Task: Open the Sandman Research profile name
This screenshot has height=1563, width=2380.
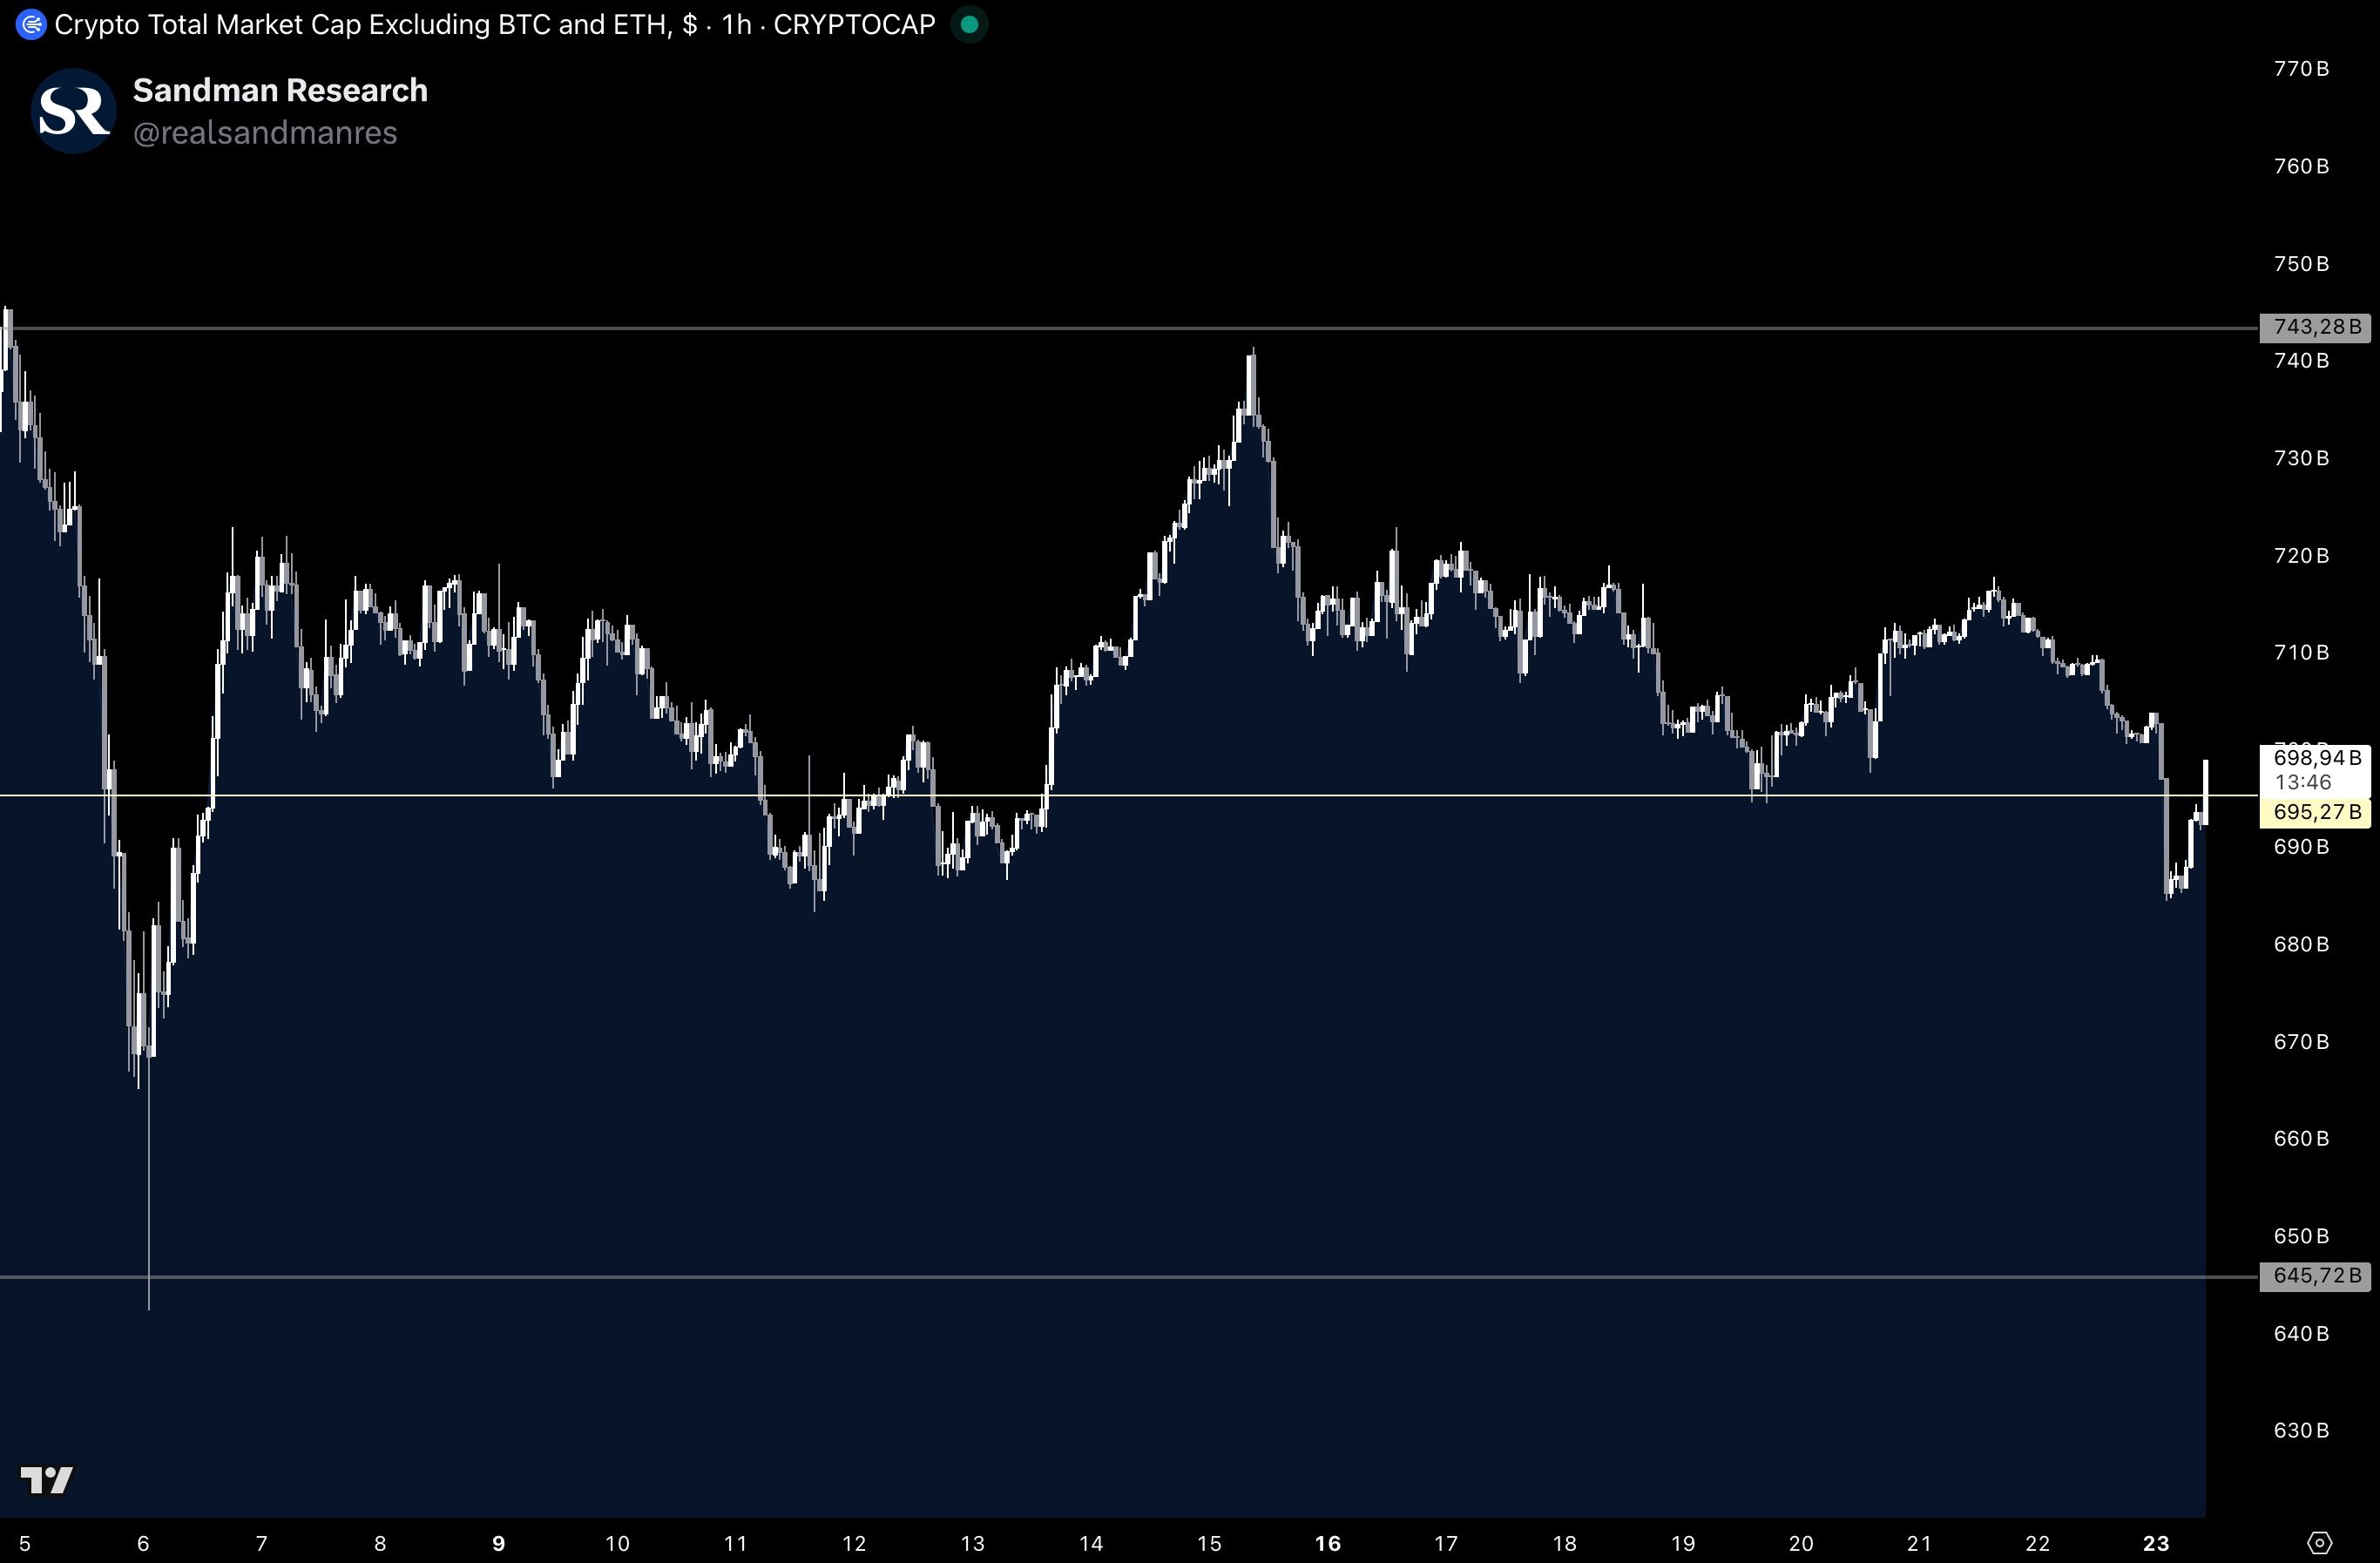Action: point(280,90)
